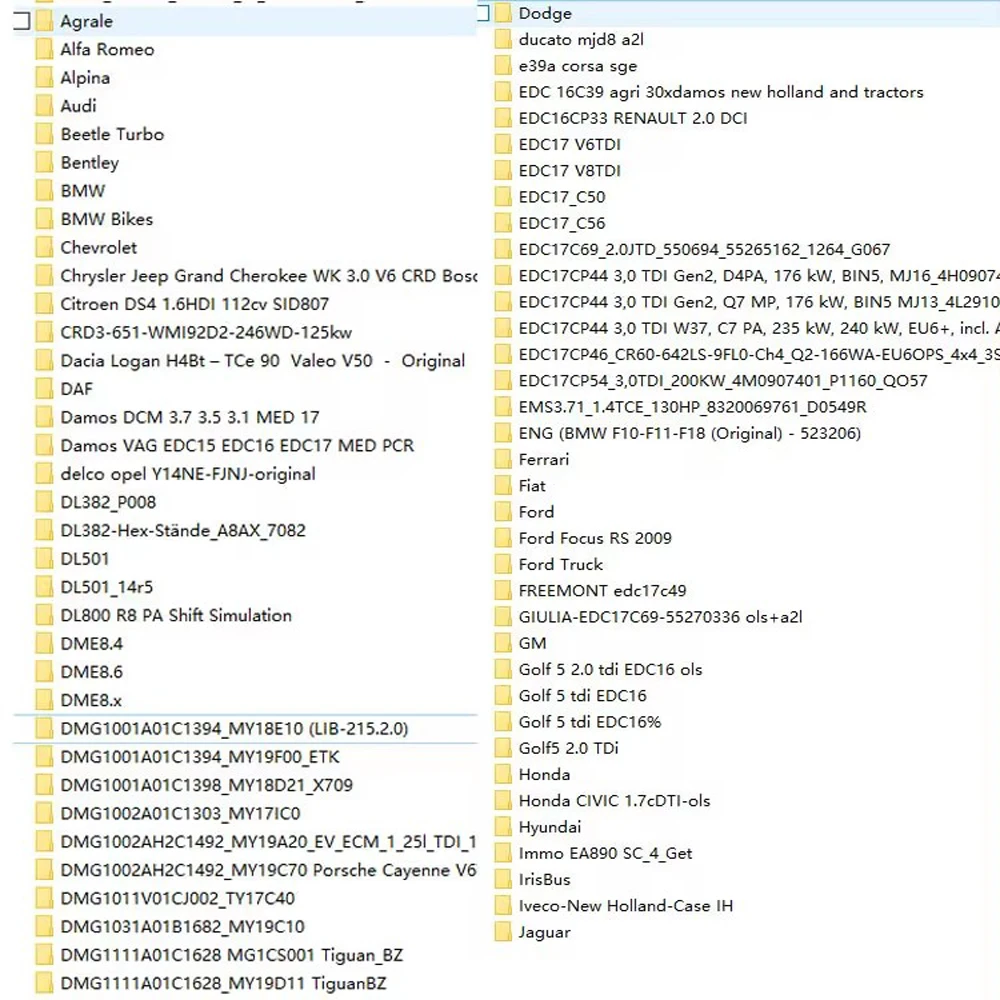Click the DAF folder icon

44,389
